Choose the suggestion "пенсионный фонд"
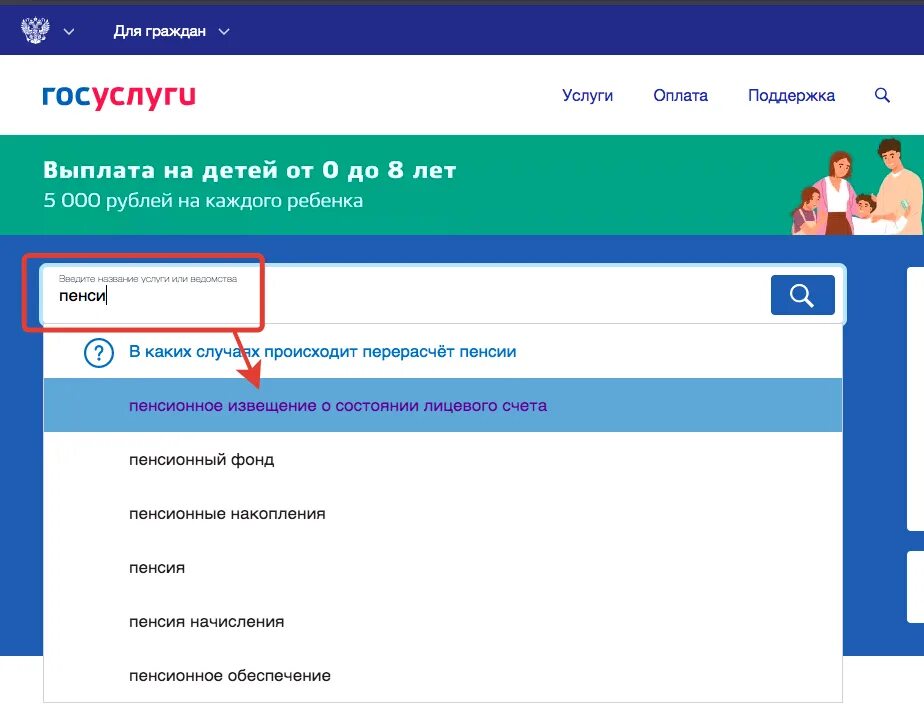The width and height of the screenshot is (924, 708). (x=443, y=459)
